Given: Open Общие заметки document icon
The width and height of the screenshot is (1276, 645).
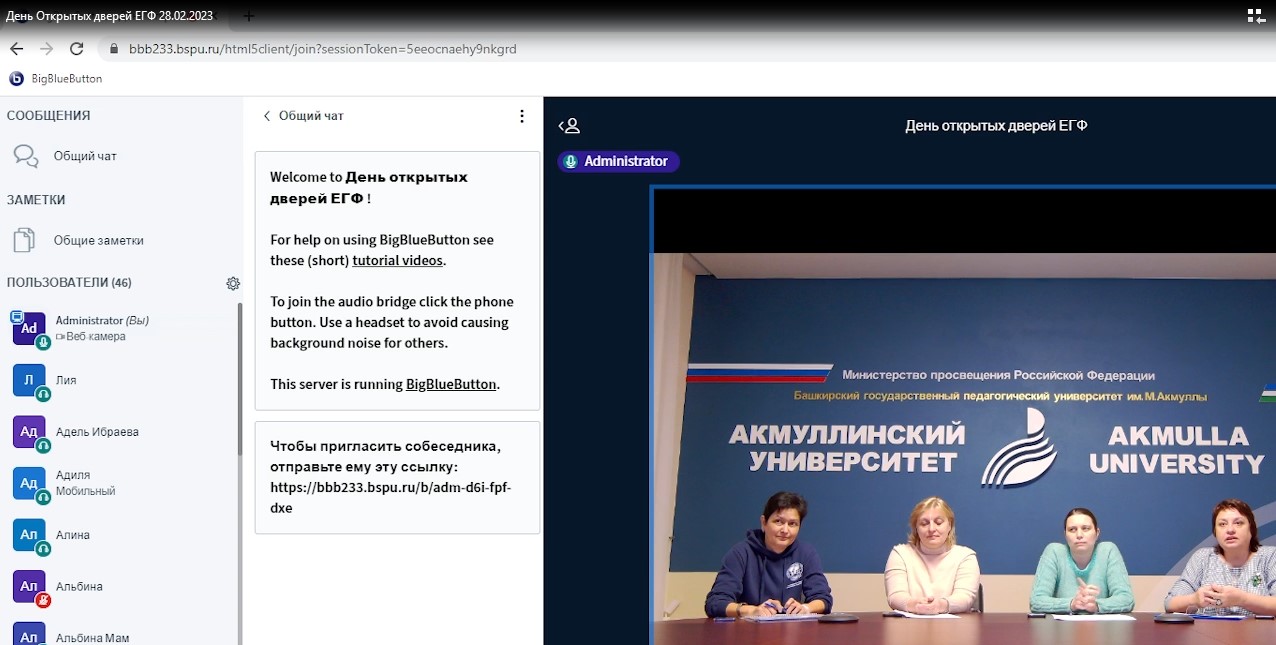Looking at the screenshot, I should (x=24, y=240).
